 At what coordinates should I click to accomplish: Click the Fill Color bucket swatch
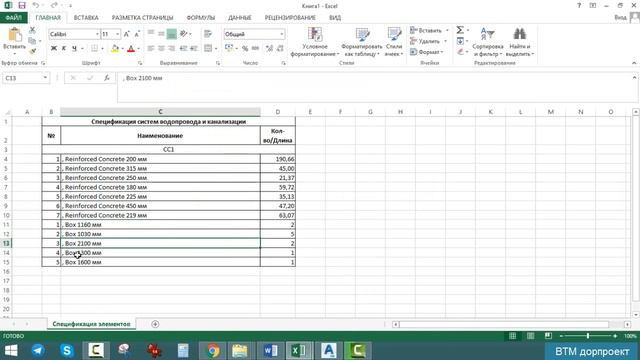pos(115,49)
